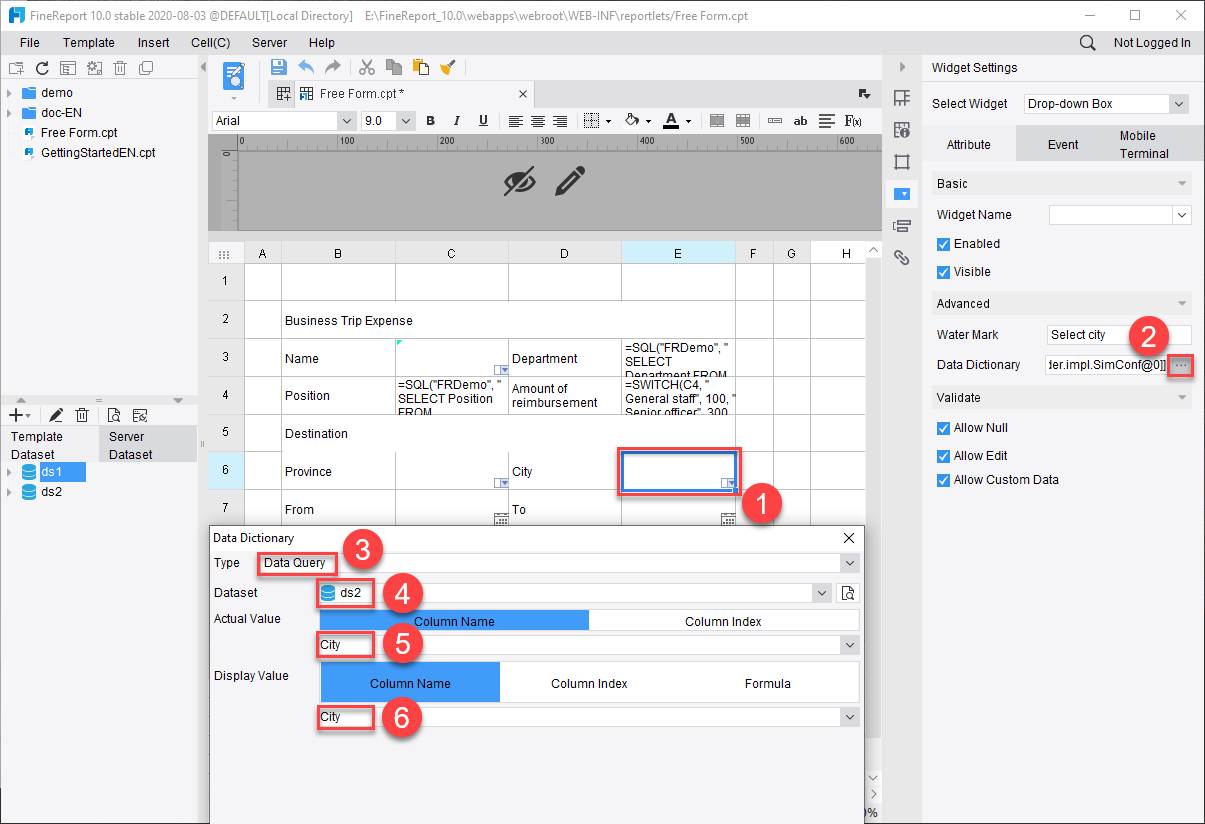Viewport: 1205px width, 824px height.
Task: Click the new folder icon in file panel
Action: click(16, 68)
